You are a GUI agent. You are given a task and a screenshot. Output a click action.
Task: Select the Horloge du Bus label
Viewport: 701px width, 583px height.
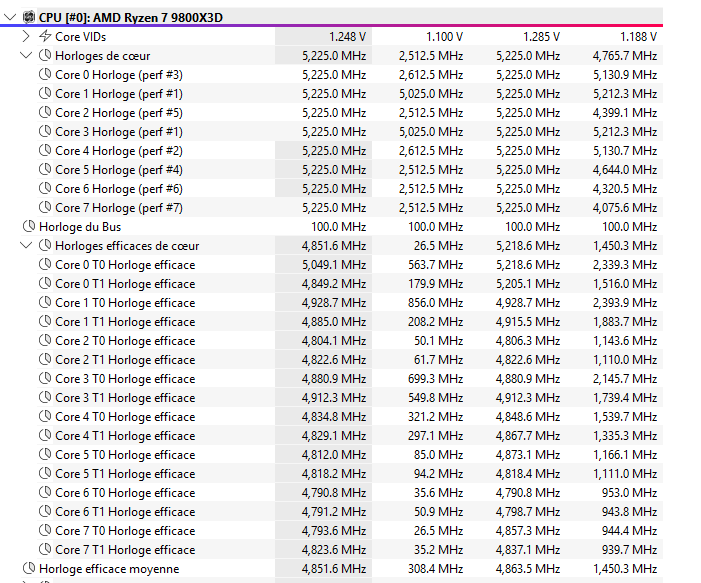[x=80, y=227]
